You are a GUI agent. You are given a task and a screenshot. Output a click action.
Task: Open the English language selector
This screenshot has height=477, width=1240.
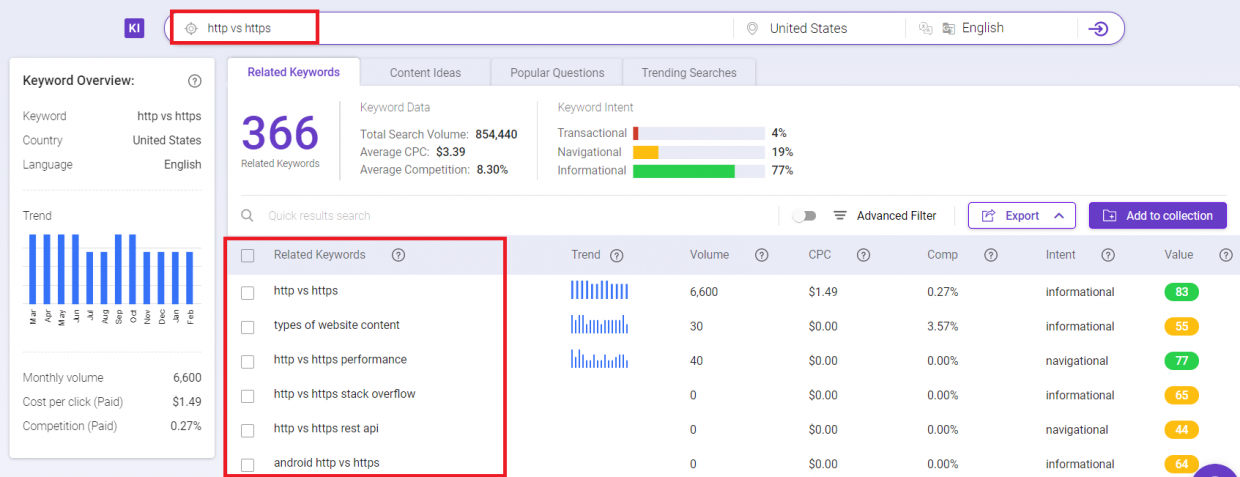pyautogui.click(x=982, y=28)
